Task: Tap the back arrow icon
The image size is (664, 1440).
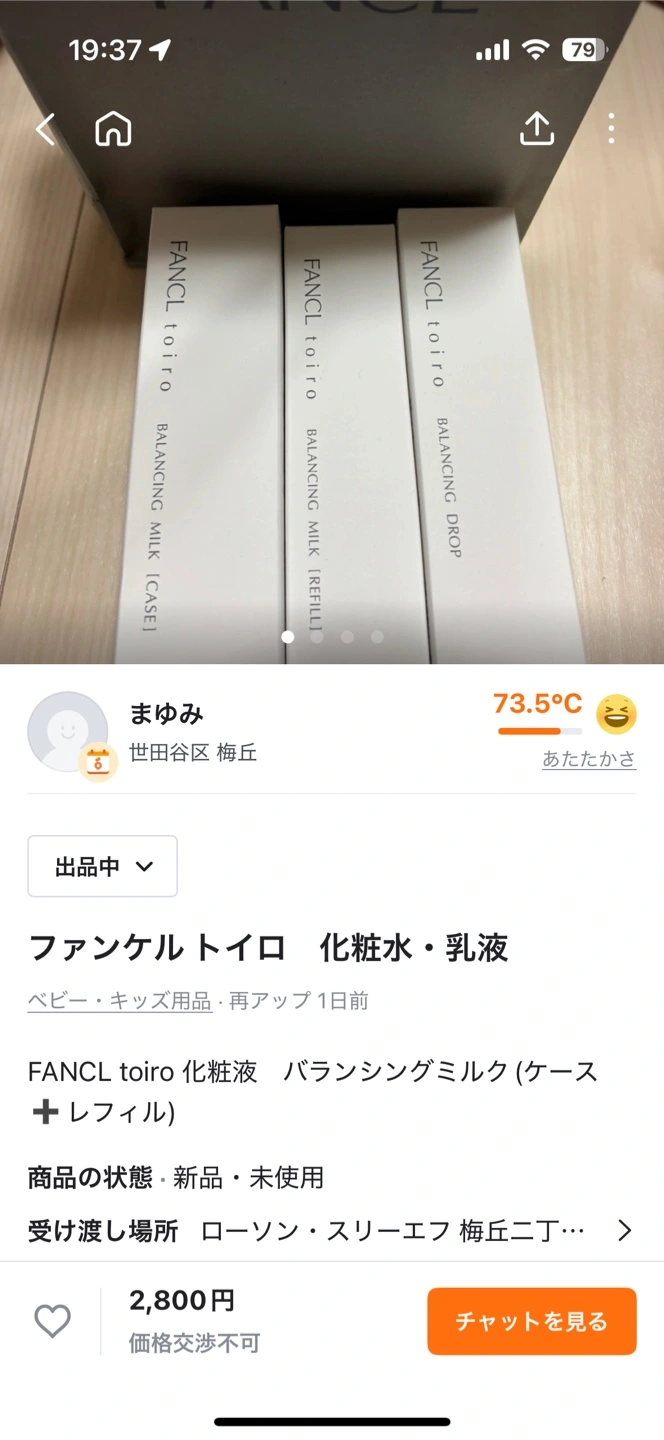Action: tap(45, 129)
